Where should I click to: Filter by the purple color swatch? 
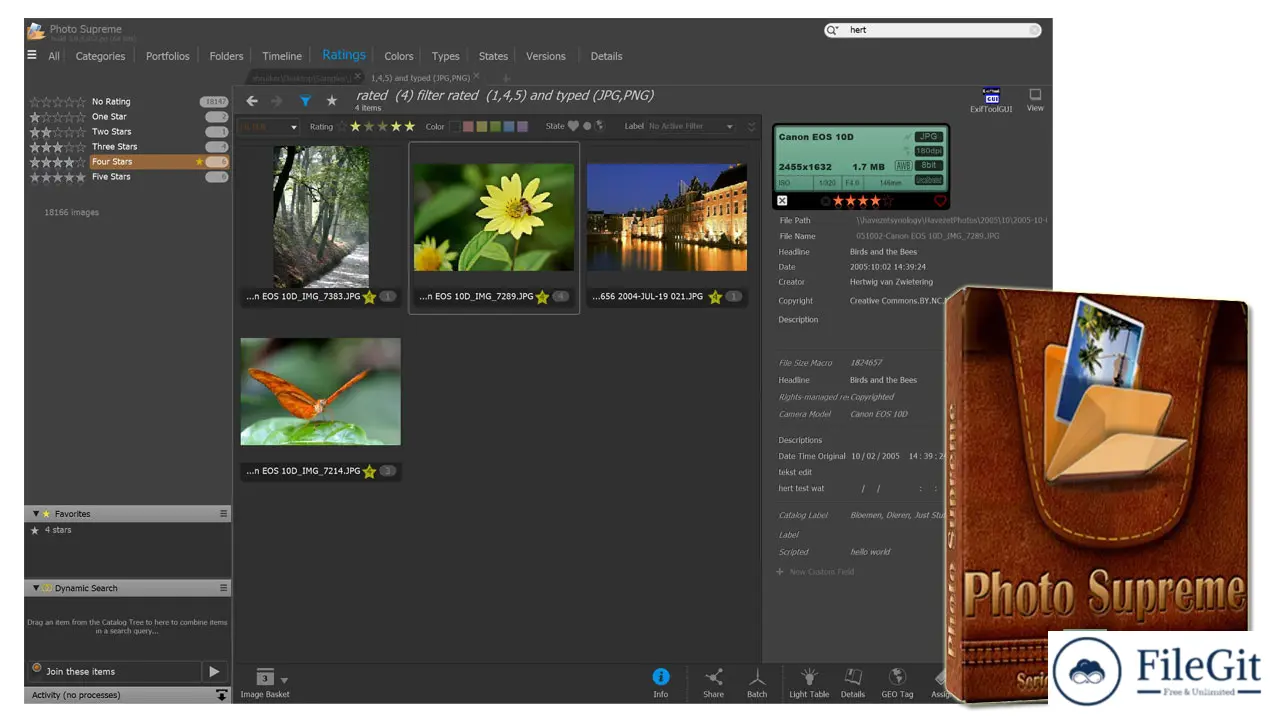[522, 127]
